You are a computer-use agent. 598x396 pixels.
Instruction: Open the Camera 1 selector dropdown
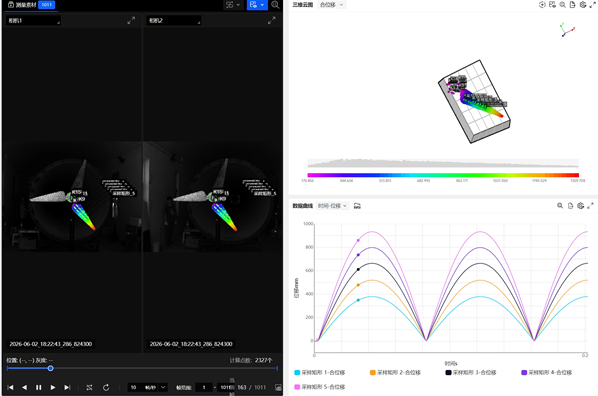pos(34,21)
